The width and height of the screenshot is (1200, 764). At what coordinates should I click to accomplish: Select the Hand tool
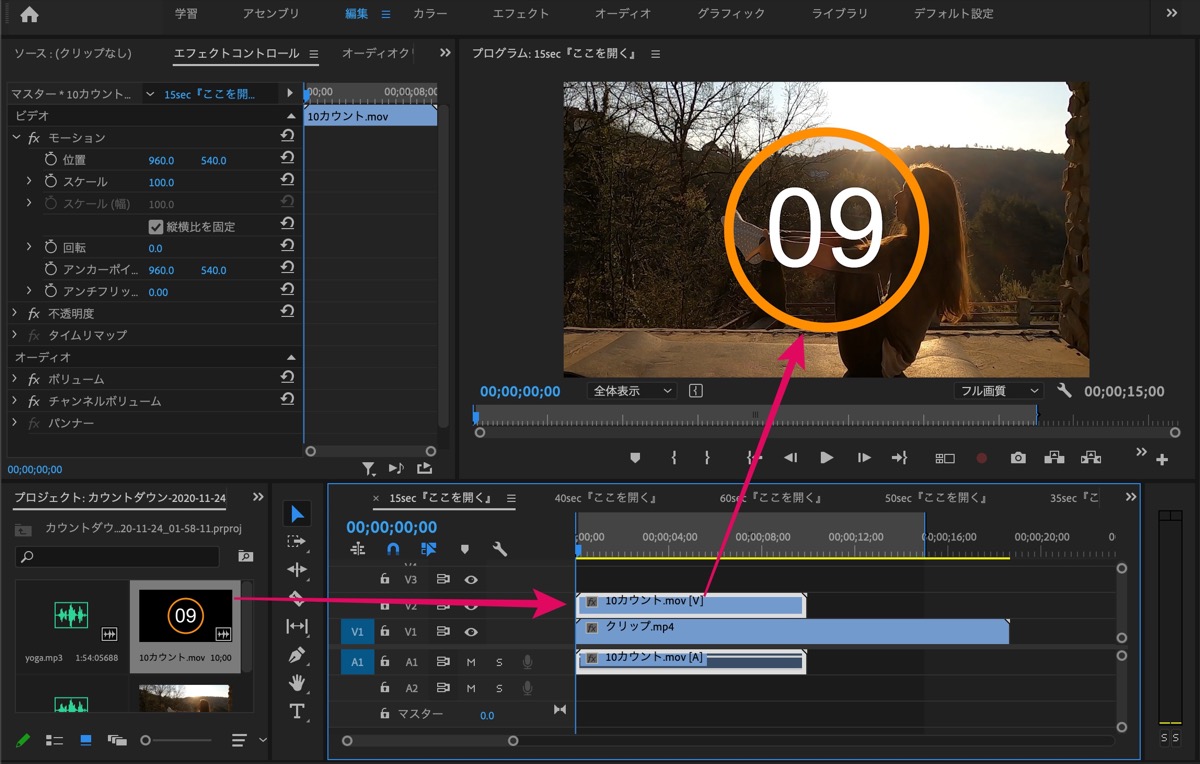[297, 683]
